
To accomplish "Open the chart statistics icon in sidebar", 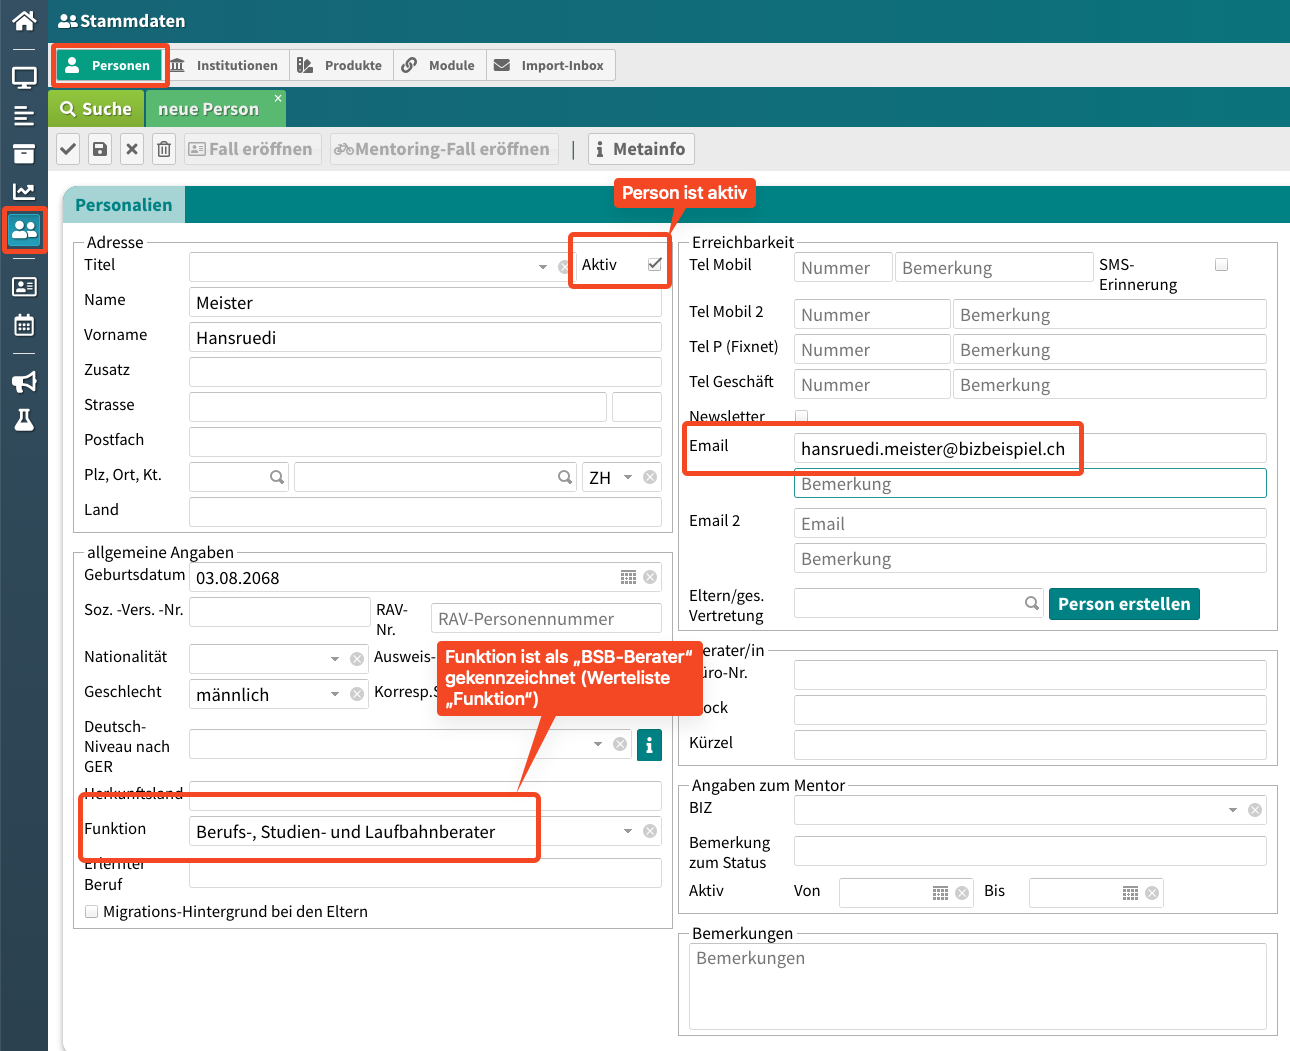I will point(24,191).
